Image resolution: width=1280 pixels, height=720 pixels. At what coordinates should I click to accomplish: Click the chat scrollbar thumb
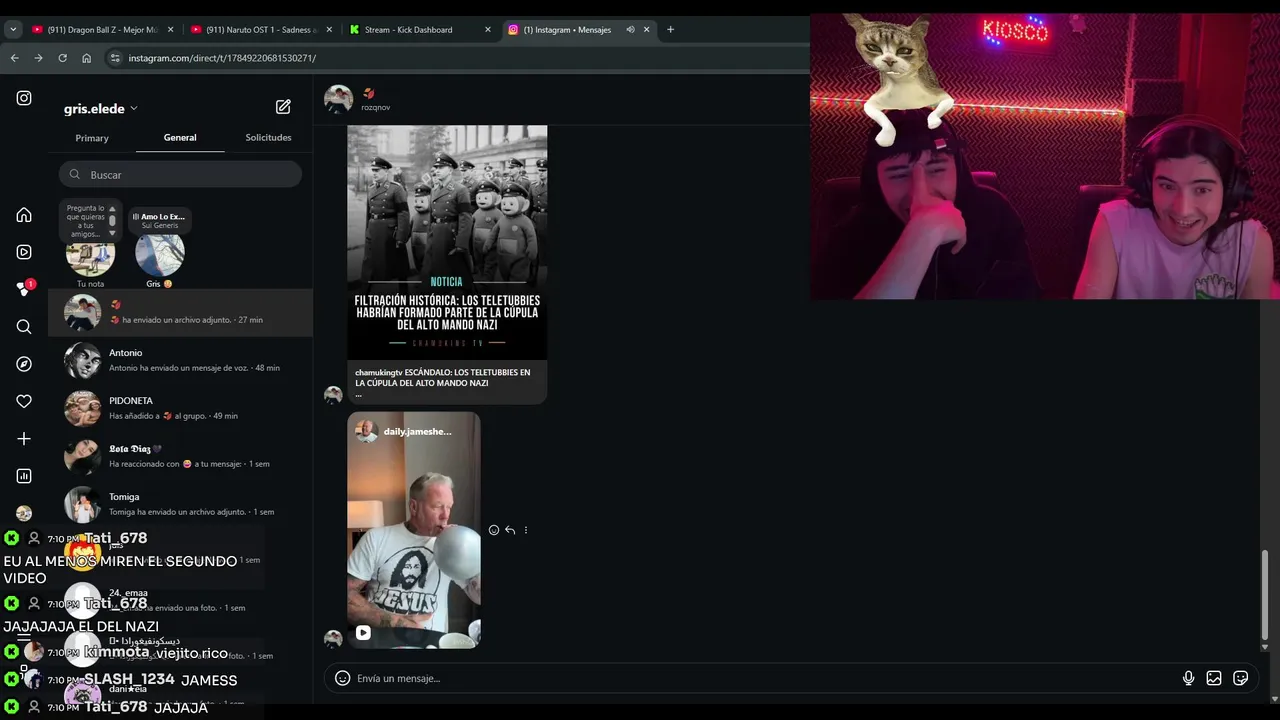[x=1265, y=595]
